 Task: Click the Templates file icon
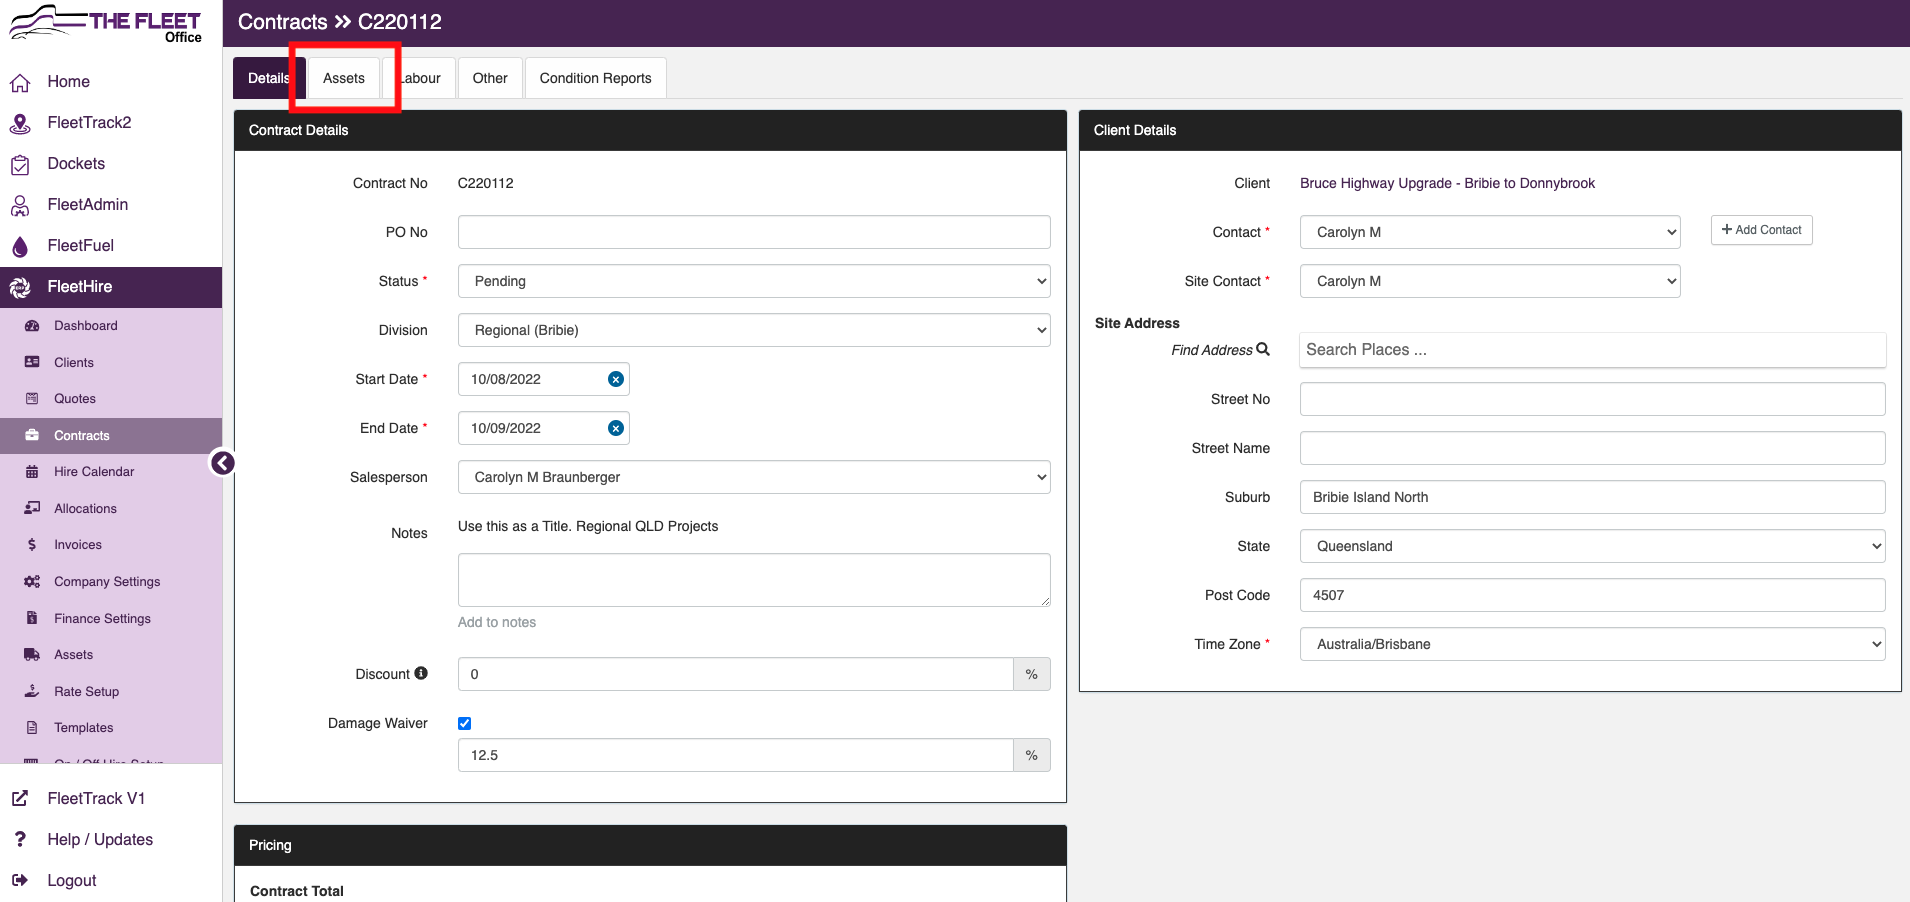32,728
